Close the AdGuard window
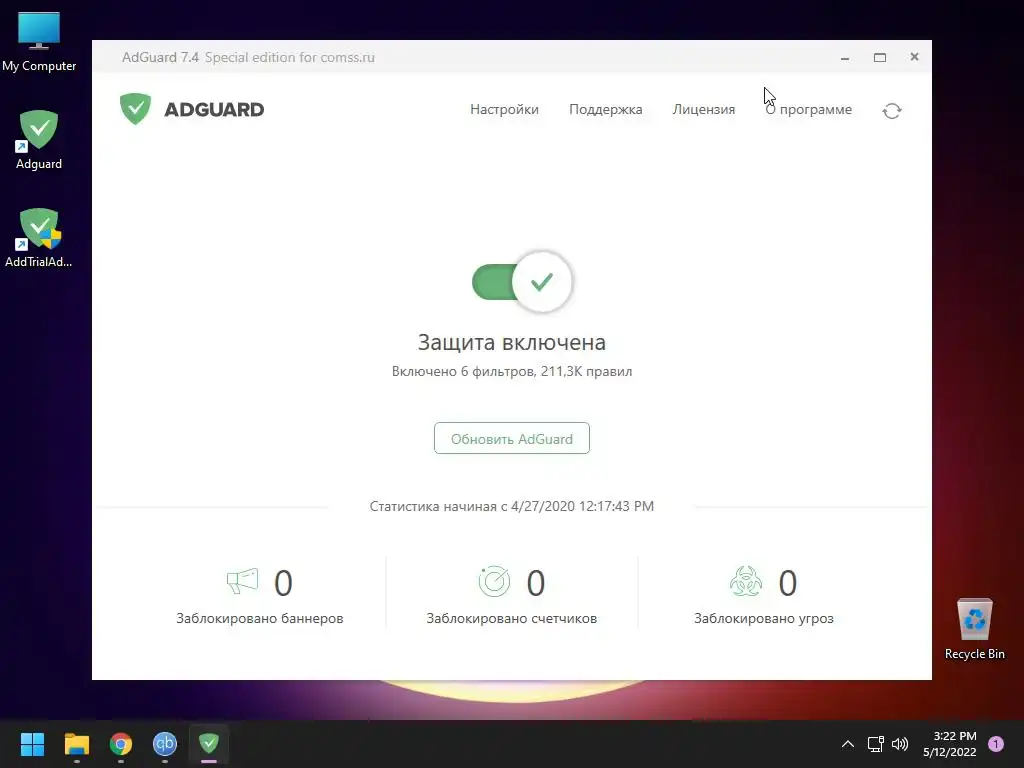1024x768 pixels. click(x=914, y=57)
